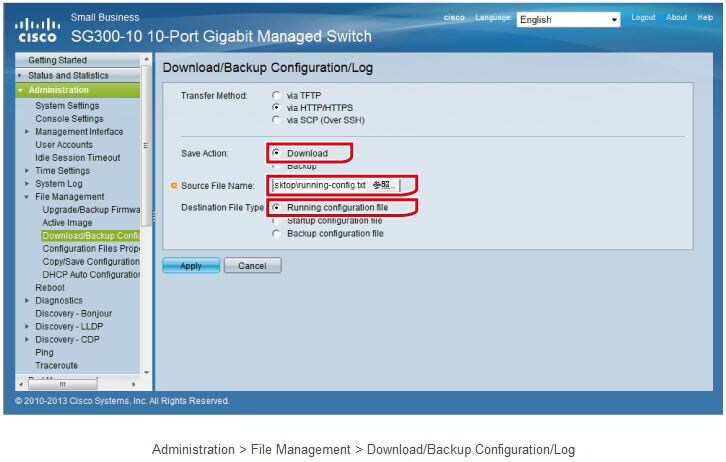This screenshot has height=462, width=726.
Task: Click the Apply button
Action: [x=190, y=266]
